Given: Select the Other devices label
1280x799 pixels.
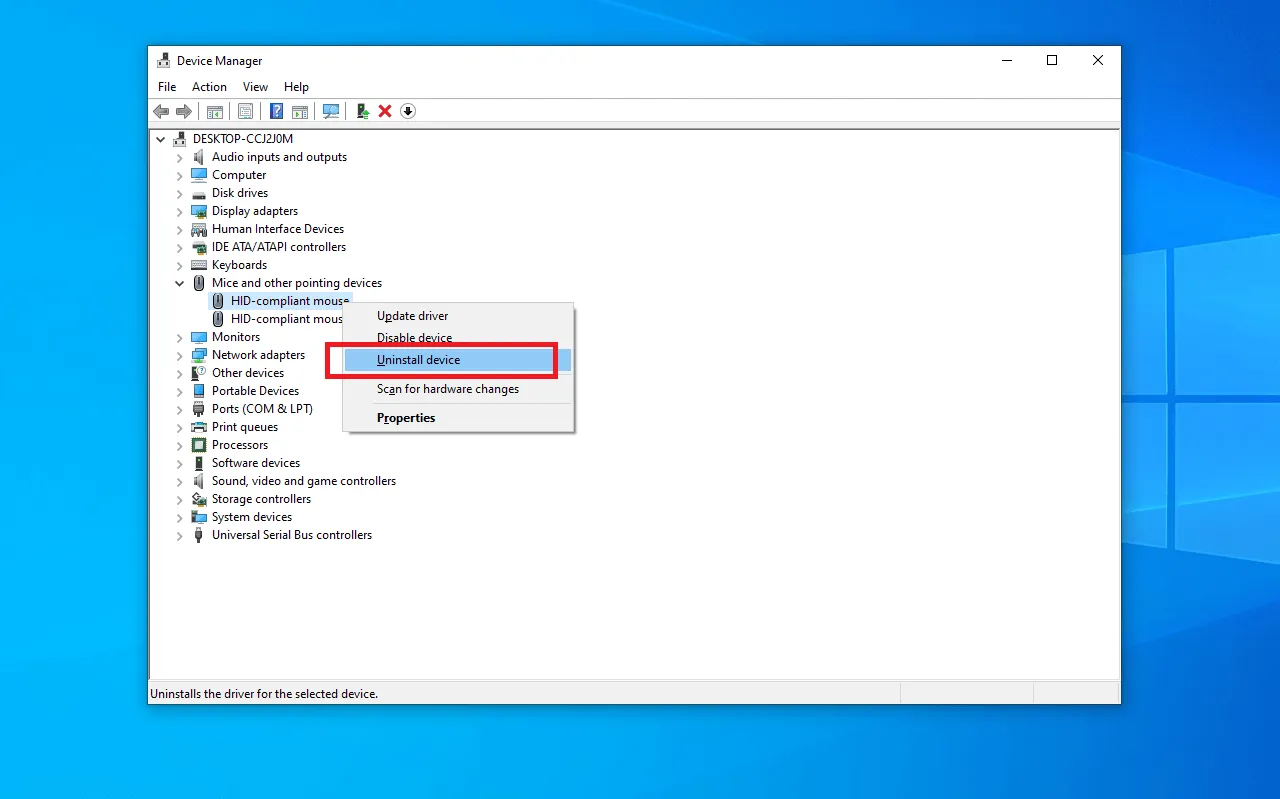Looking at the screenshot, I should (x=248, y=373).
